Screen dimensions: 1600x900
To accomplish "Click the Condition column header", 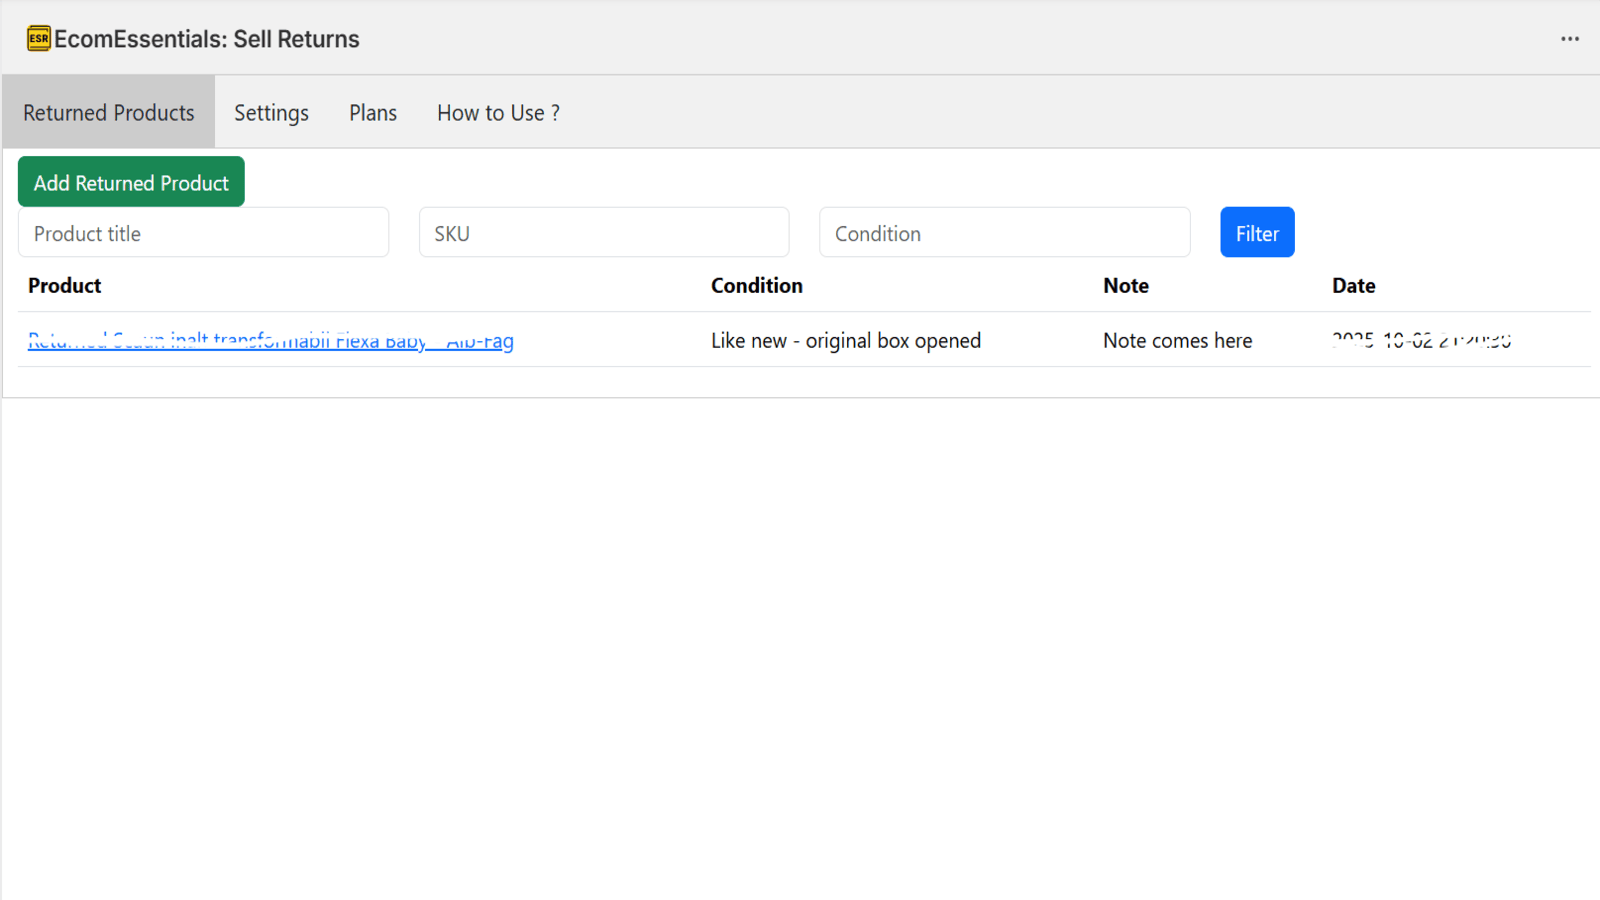I will [757, 286].
